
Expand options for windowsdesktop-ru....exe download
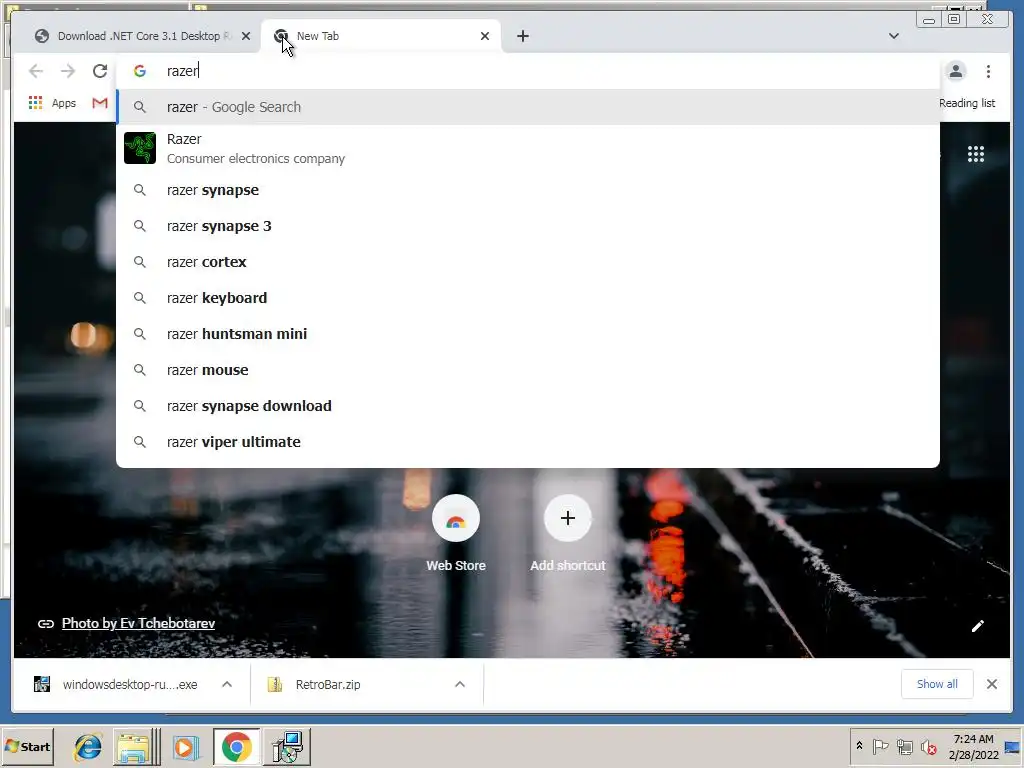(227, 684)
